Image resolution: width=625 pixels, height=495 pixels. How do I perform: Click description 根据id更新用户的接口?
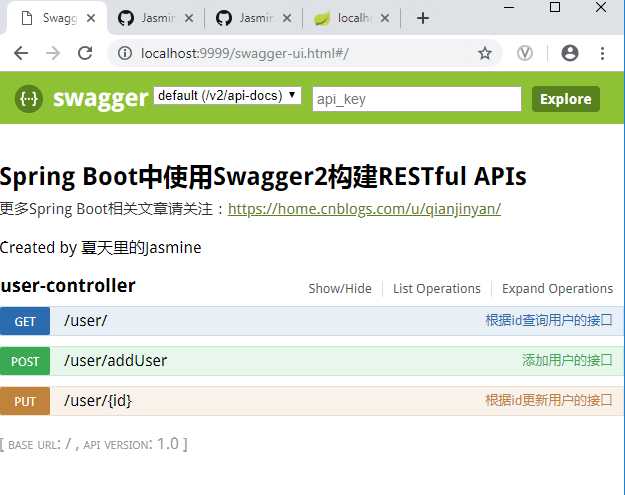tap(548, 400)
